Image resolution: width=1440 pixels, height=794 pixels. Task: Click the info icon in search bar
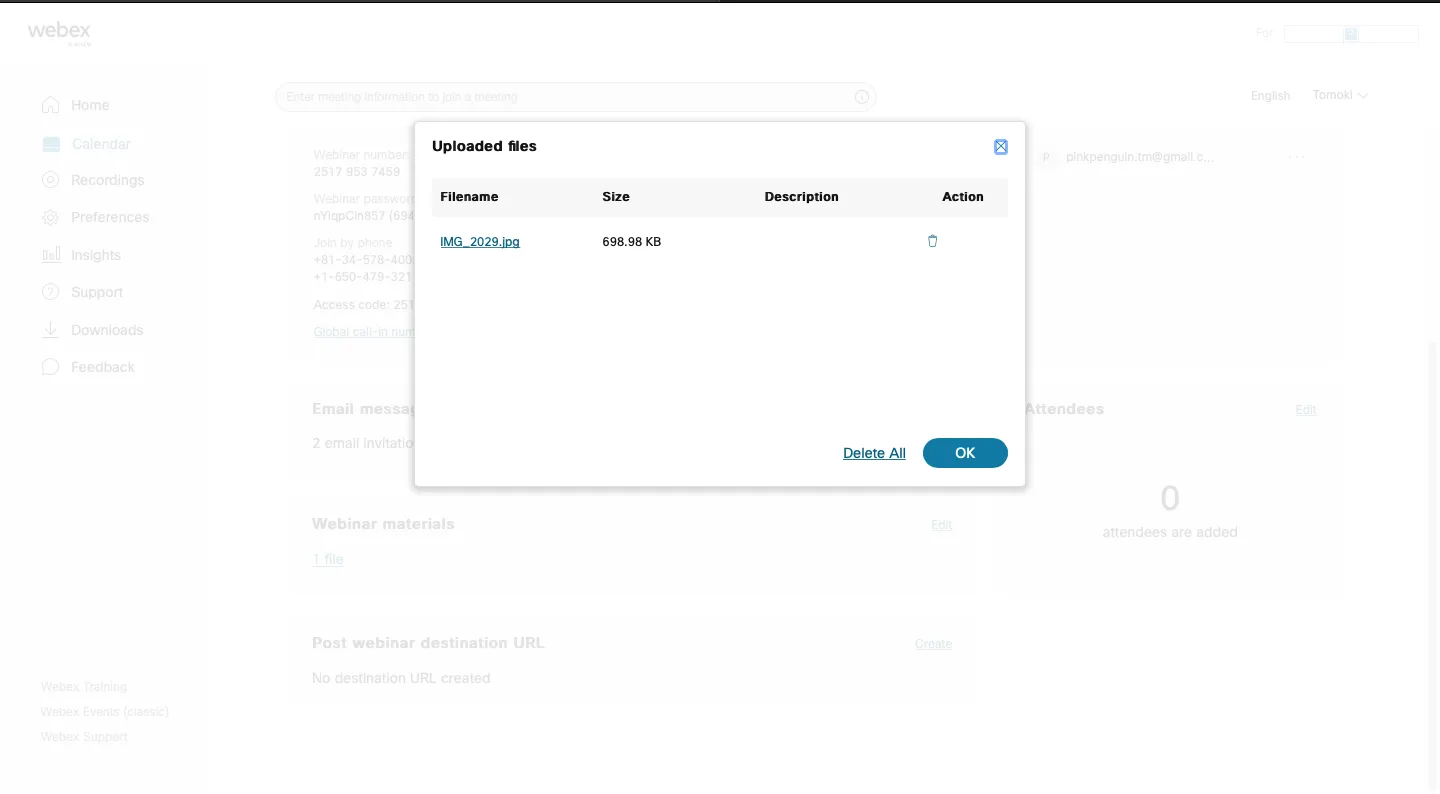click(861, 97)
